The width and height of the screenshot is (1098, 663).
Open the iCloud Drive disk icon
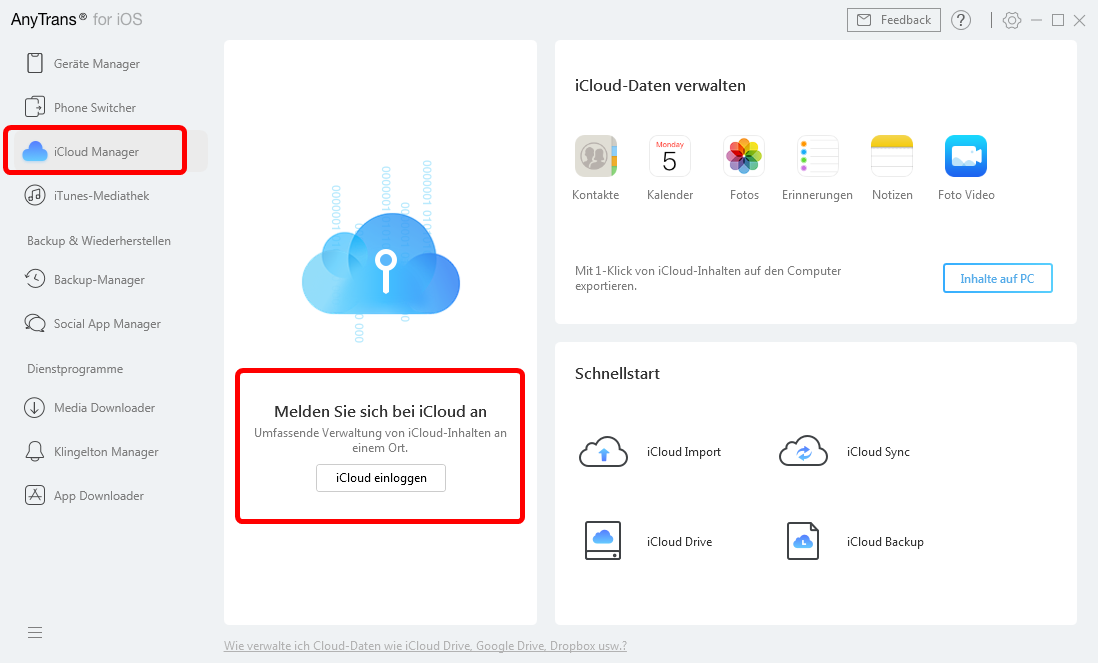coord(603,541)
